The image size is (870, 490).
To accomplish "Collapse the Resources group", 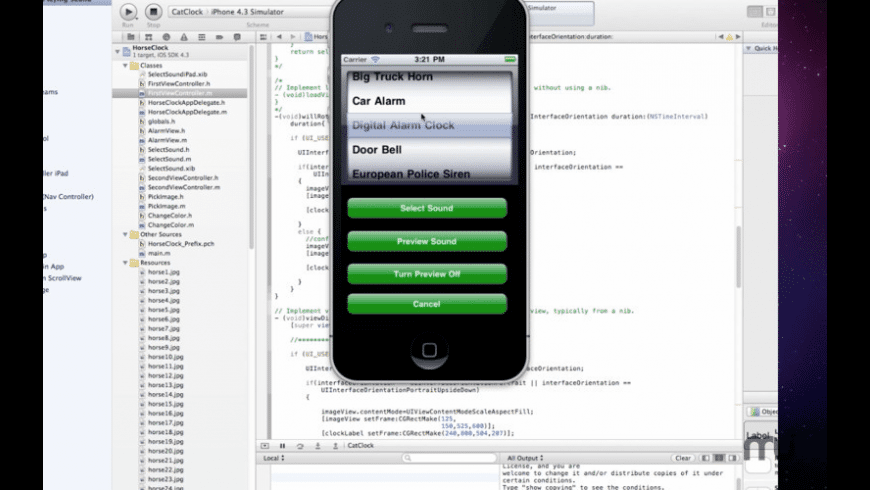I will point(125,262).
